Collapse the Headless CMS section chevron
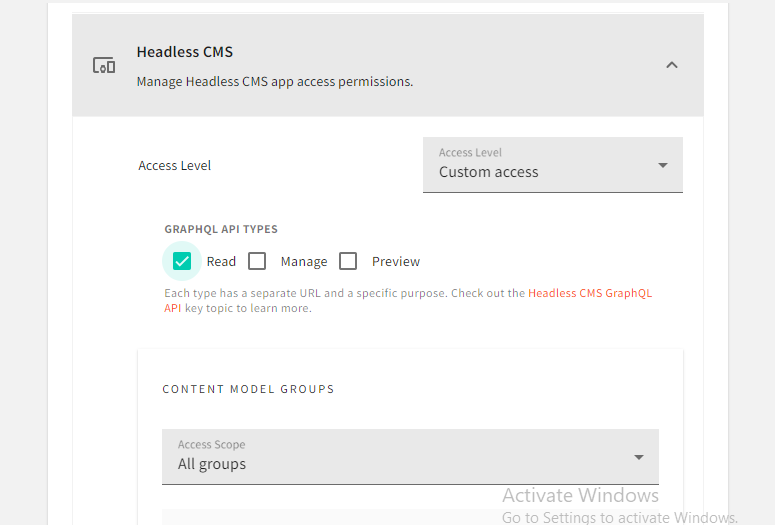Image resolution: width=775 pixels, height=525 pixels. click(672, 65)
